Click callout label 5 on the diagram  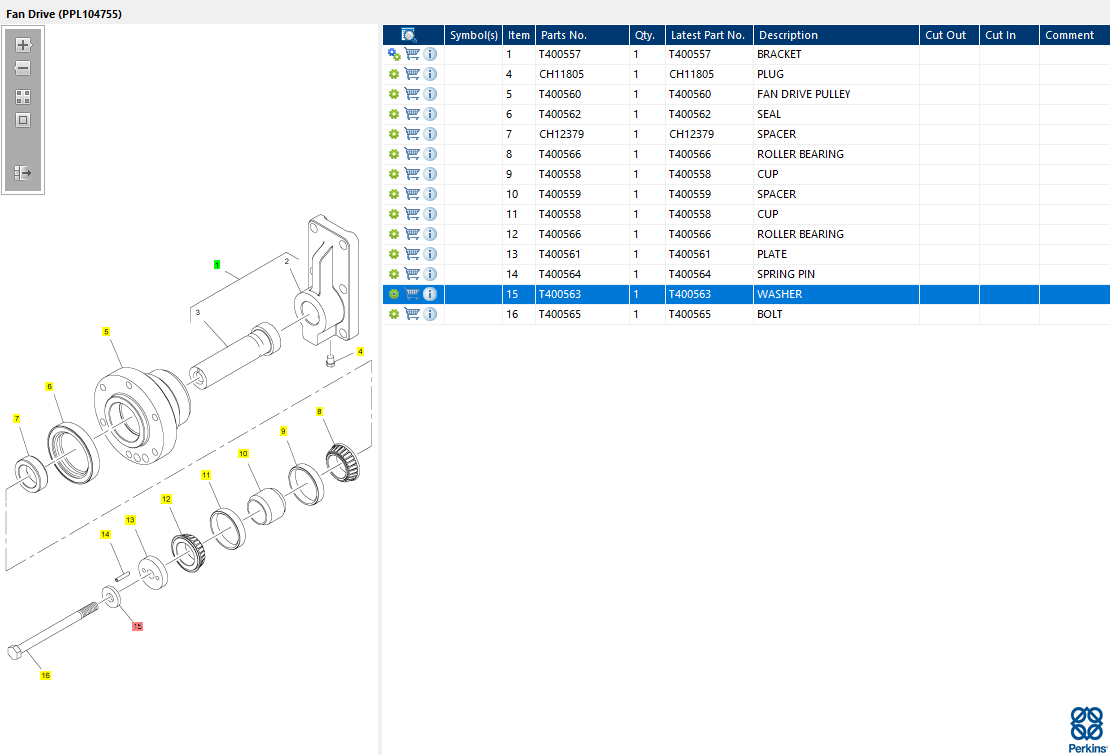click(x=106, y=331)
